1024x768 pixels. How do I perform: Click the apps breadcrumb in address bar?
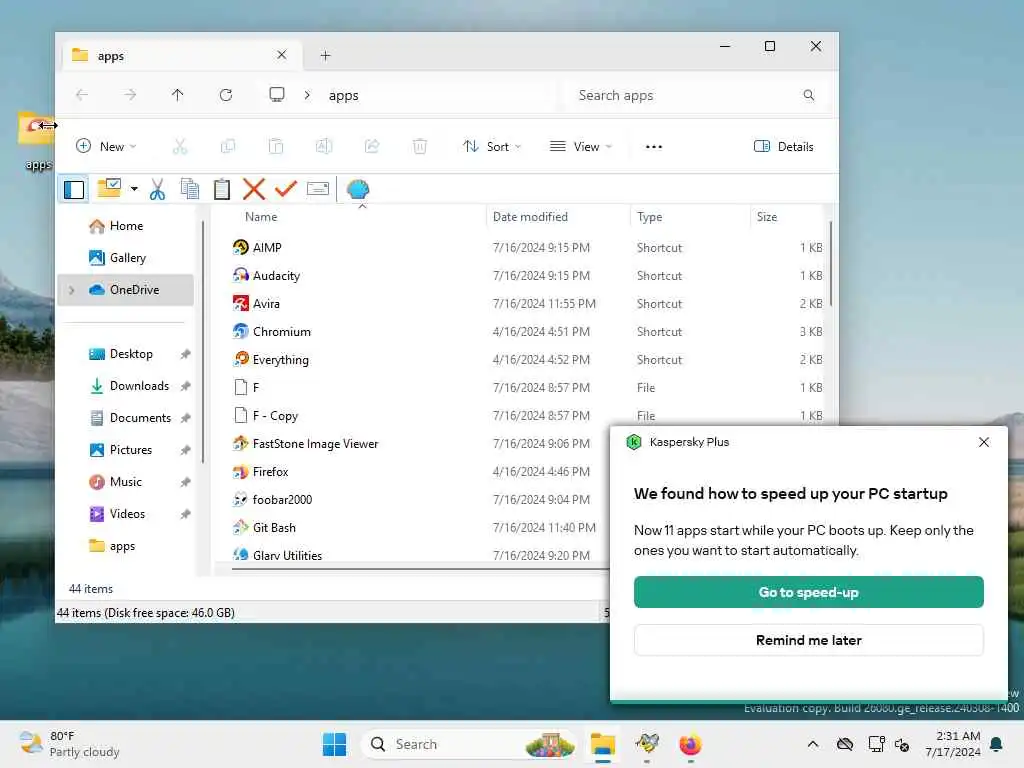click(344, 95)
